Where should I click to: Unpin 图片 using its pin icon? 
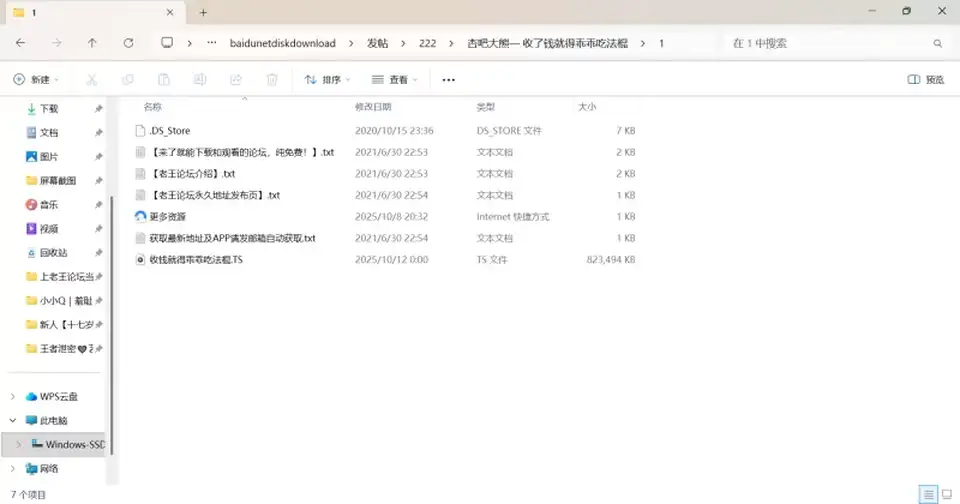tap(99, 157)
